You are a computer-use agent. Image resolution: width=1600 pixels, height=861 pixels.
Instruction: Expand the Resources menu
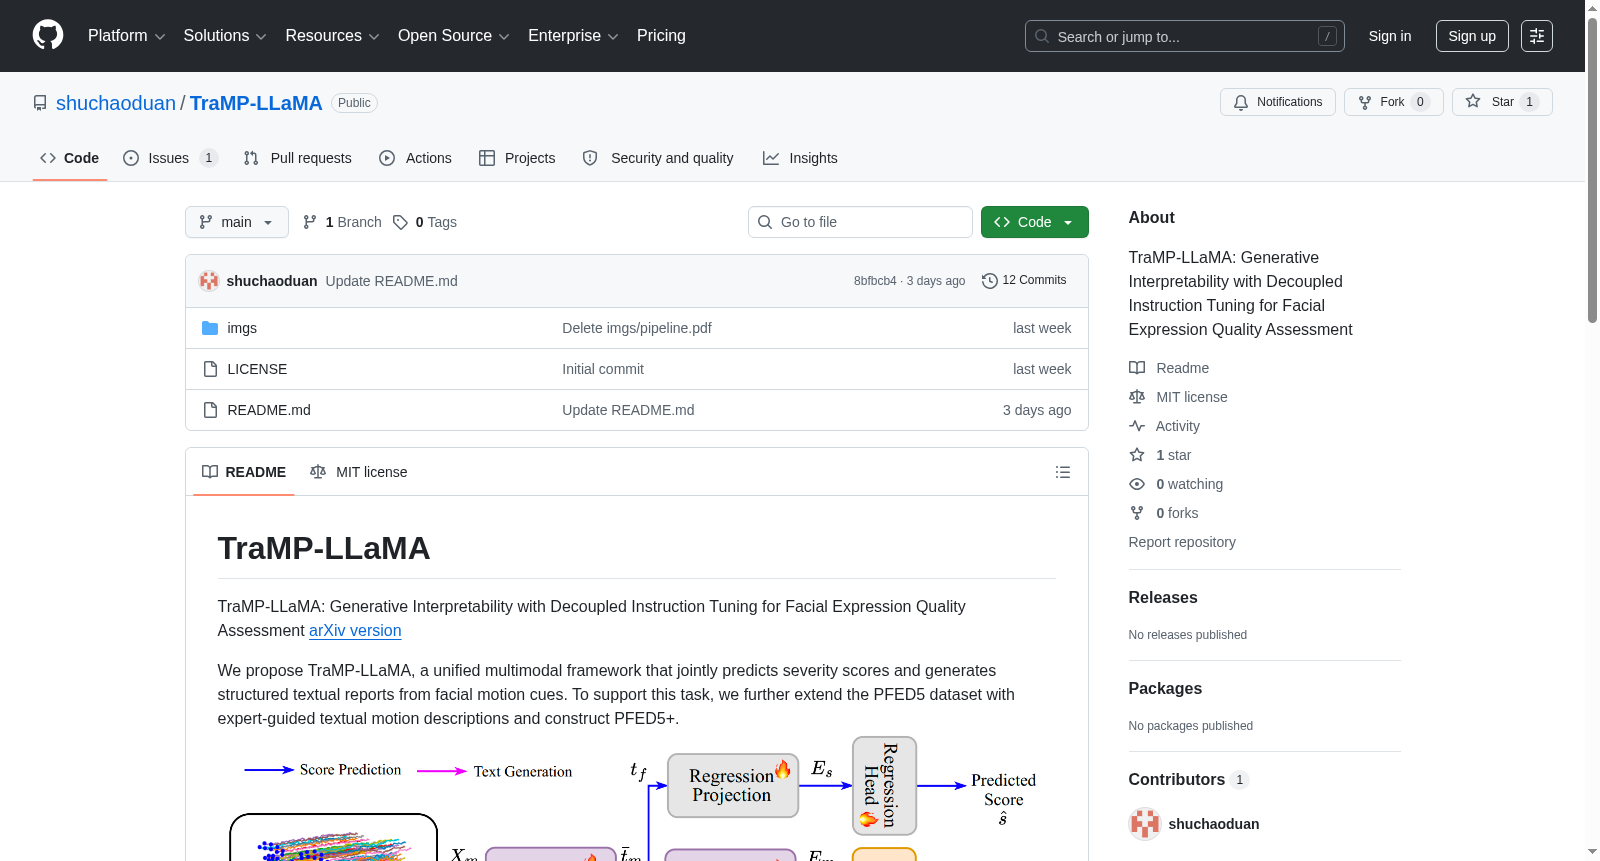click(332, 36)
